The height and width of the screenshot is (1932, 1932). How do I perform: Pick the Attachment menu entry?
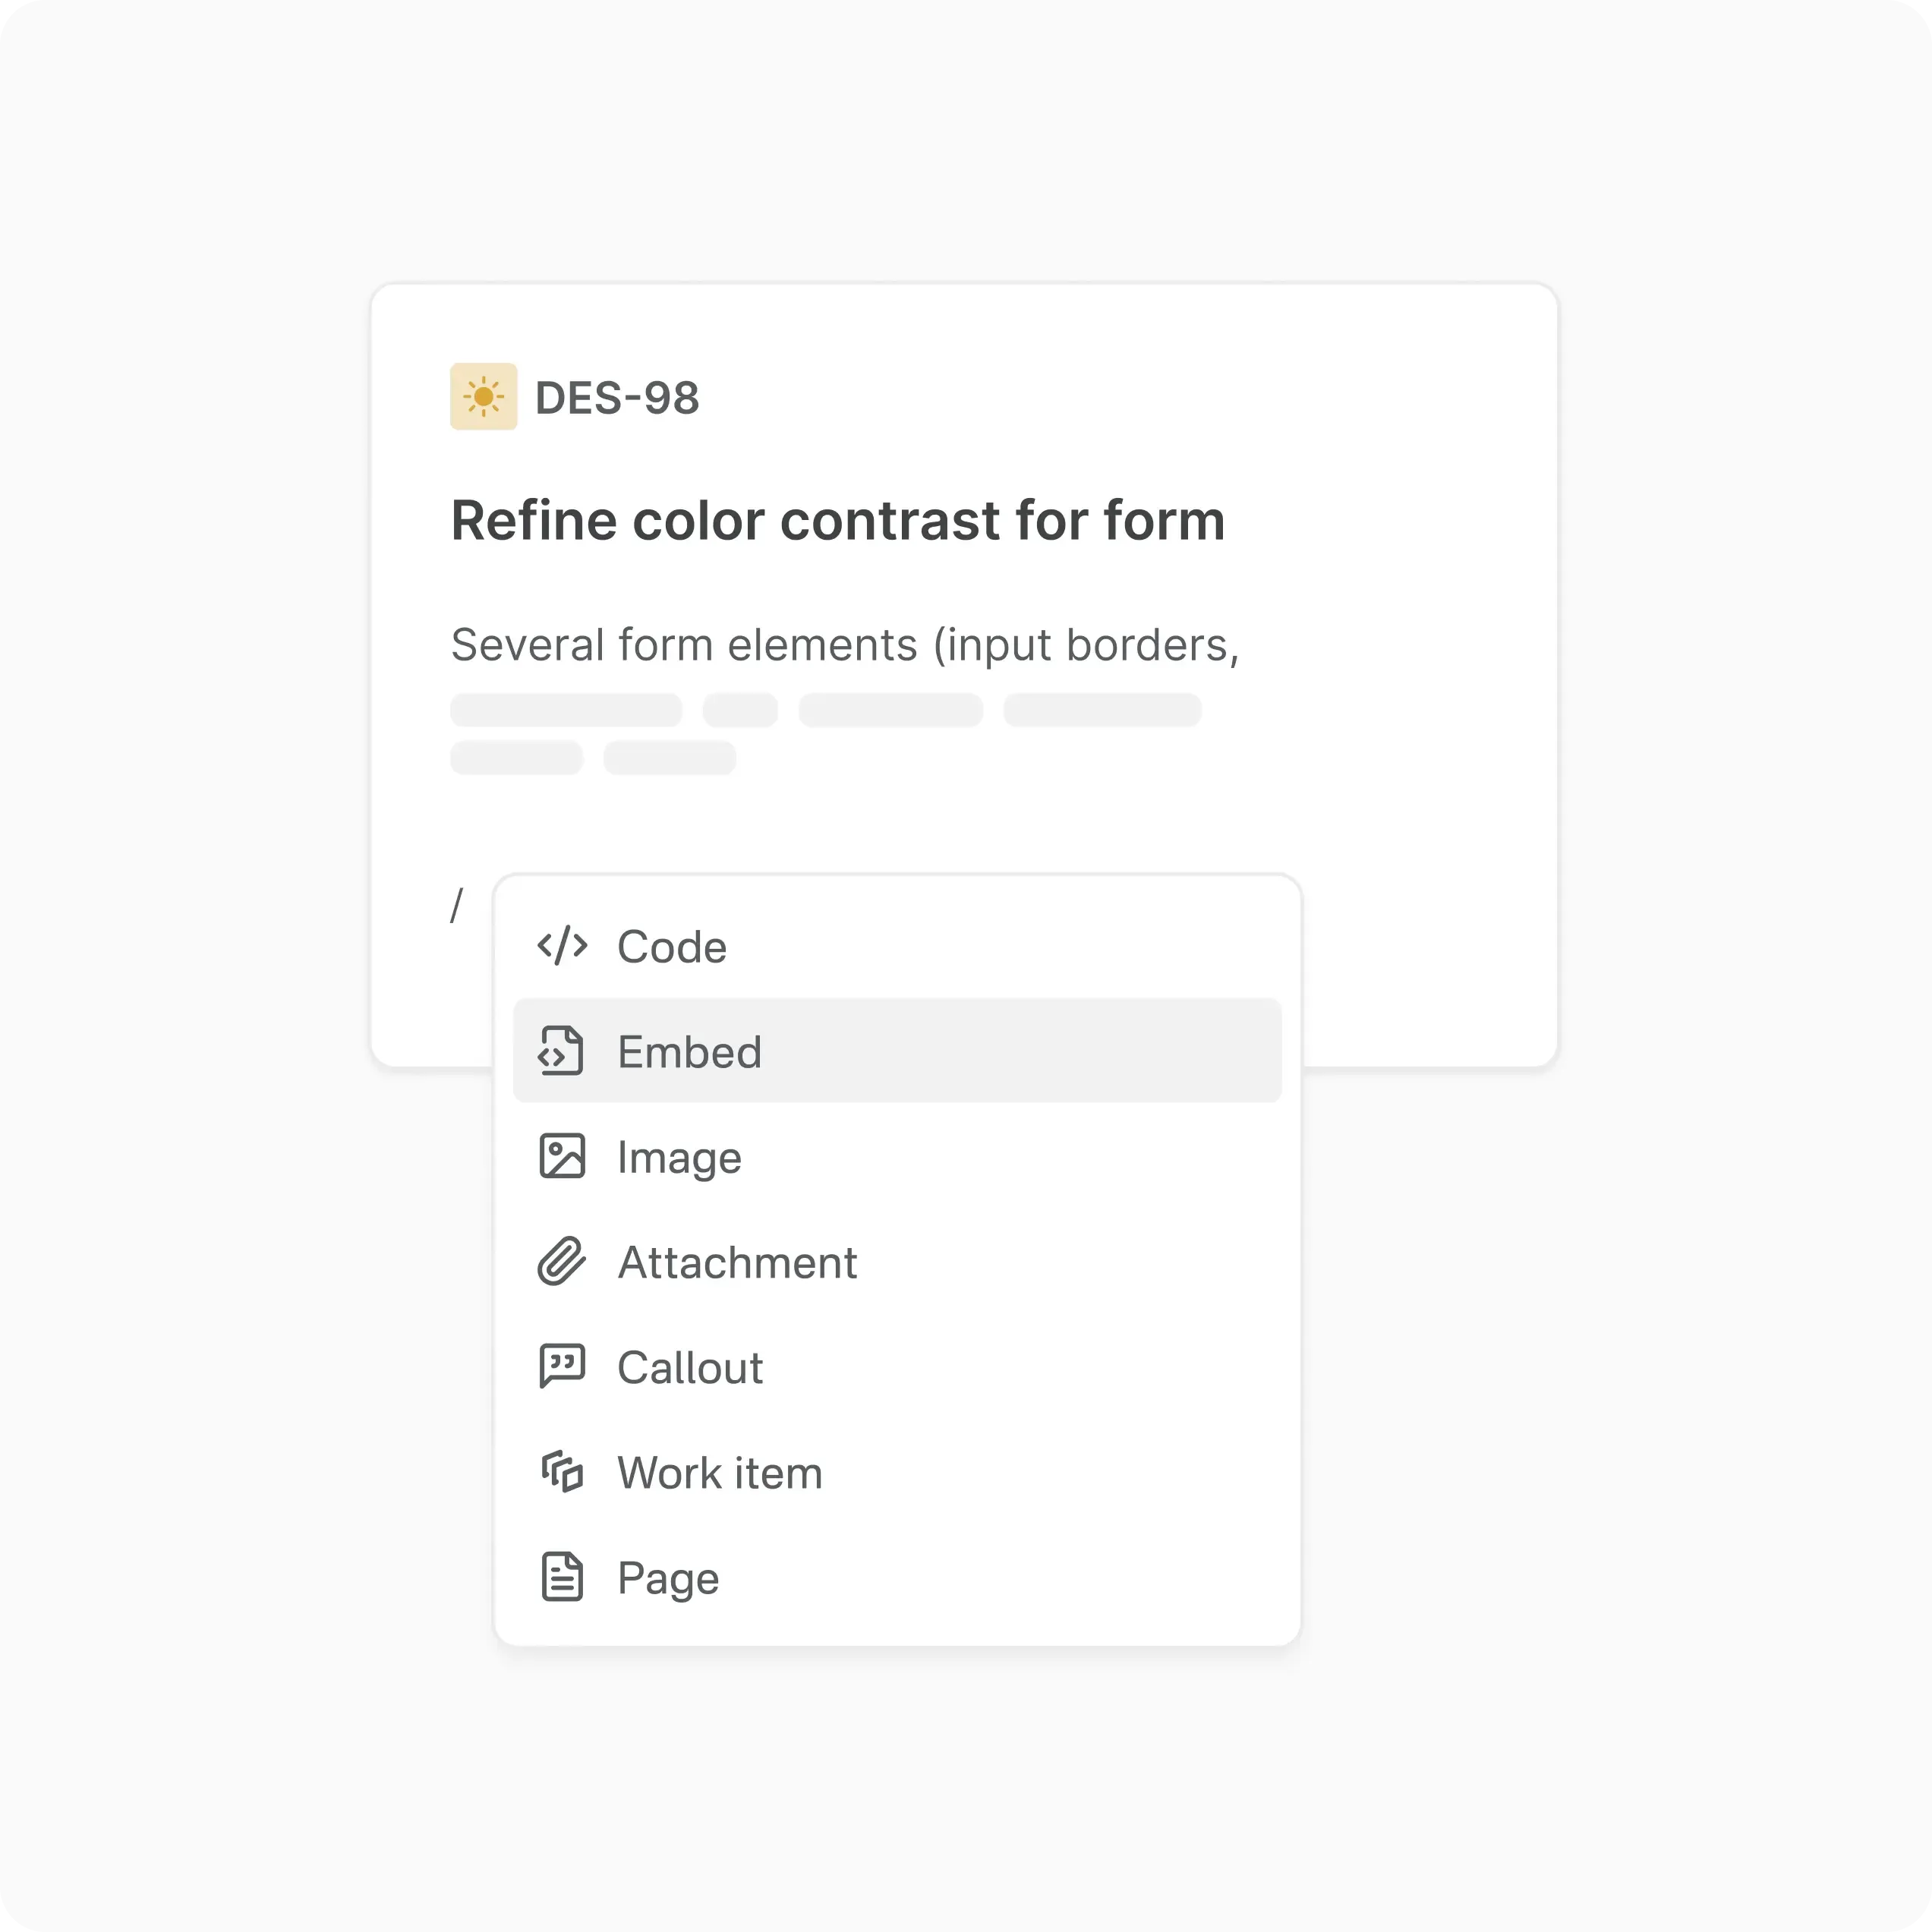coord(737,1263)
